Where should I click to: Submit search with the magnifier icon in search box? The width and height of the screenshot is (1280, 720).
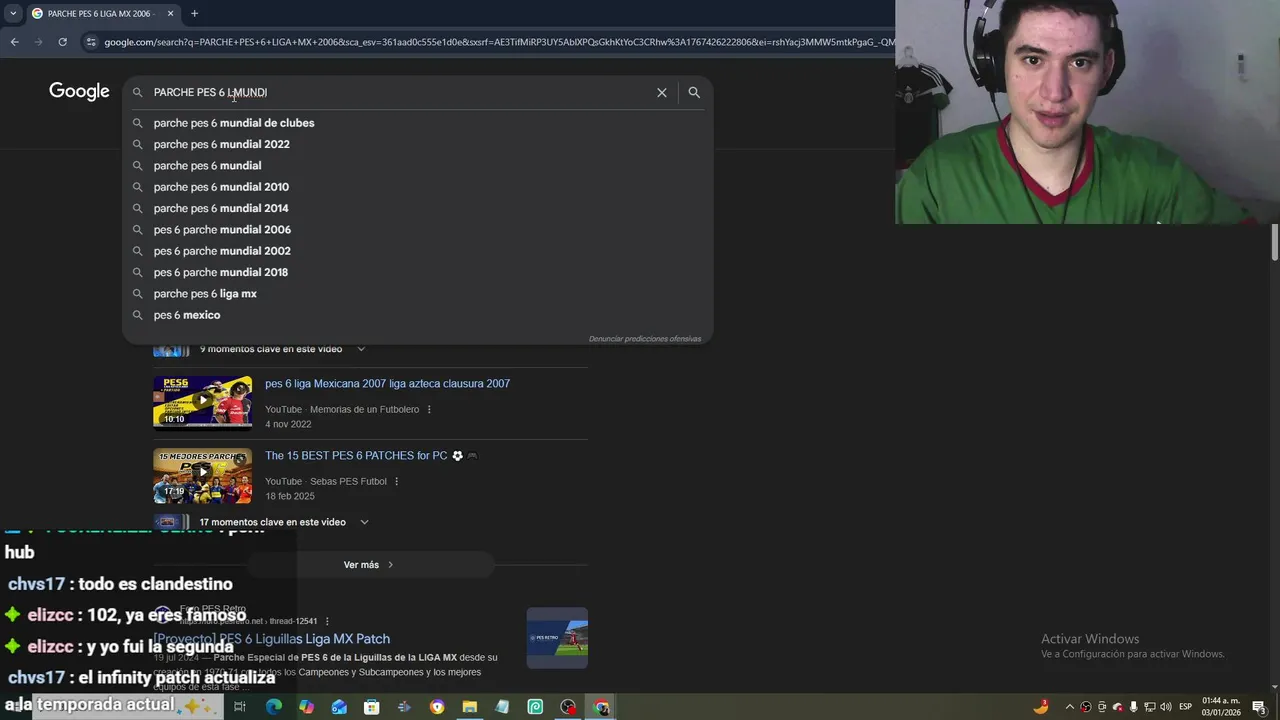point(694,92)
